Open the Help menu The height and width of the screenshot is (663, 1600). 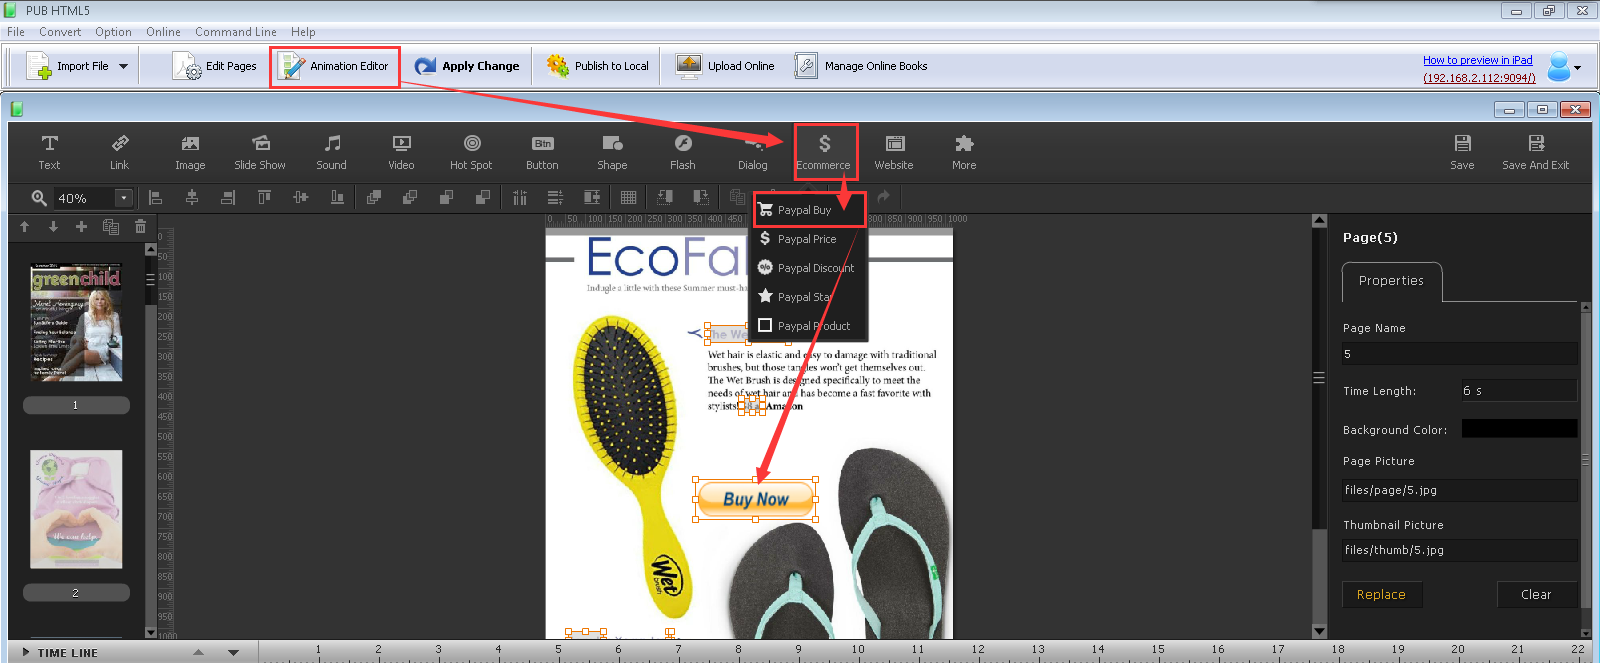point(303,32)
